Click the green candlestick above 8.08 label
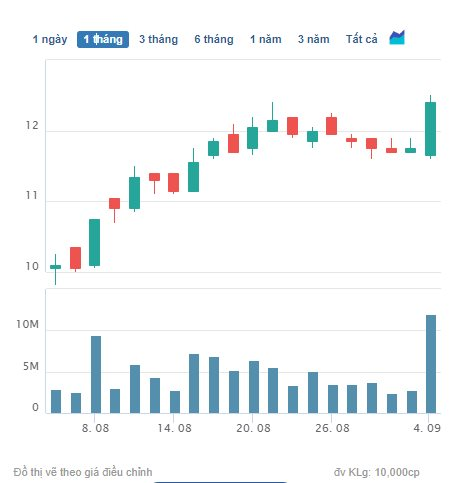Screen dimensions: 455x483 coord(94,242)
